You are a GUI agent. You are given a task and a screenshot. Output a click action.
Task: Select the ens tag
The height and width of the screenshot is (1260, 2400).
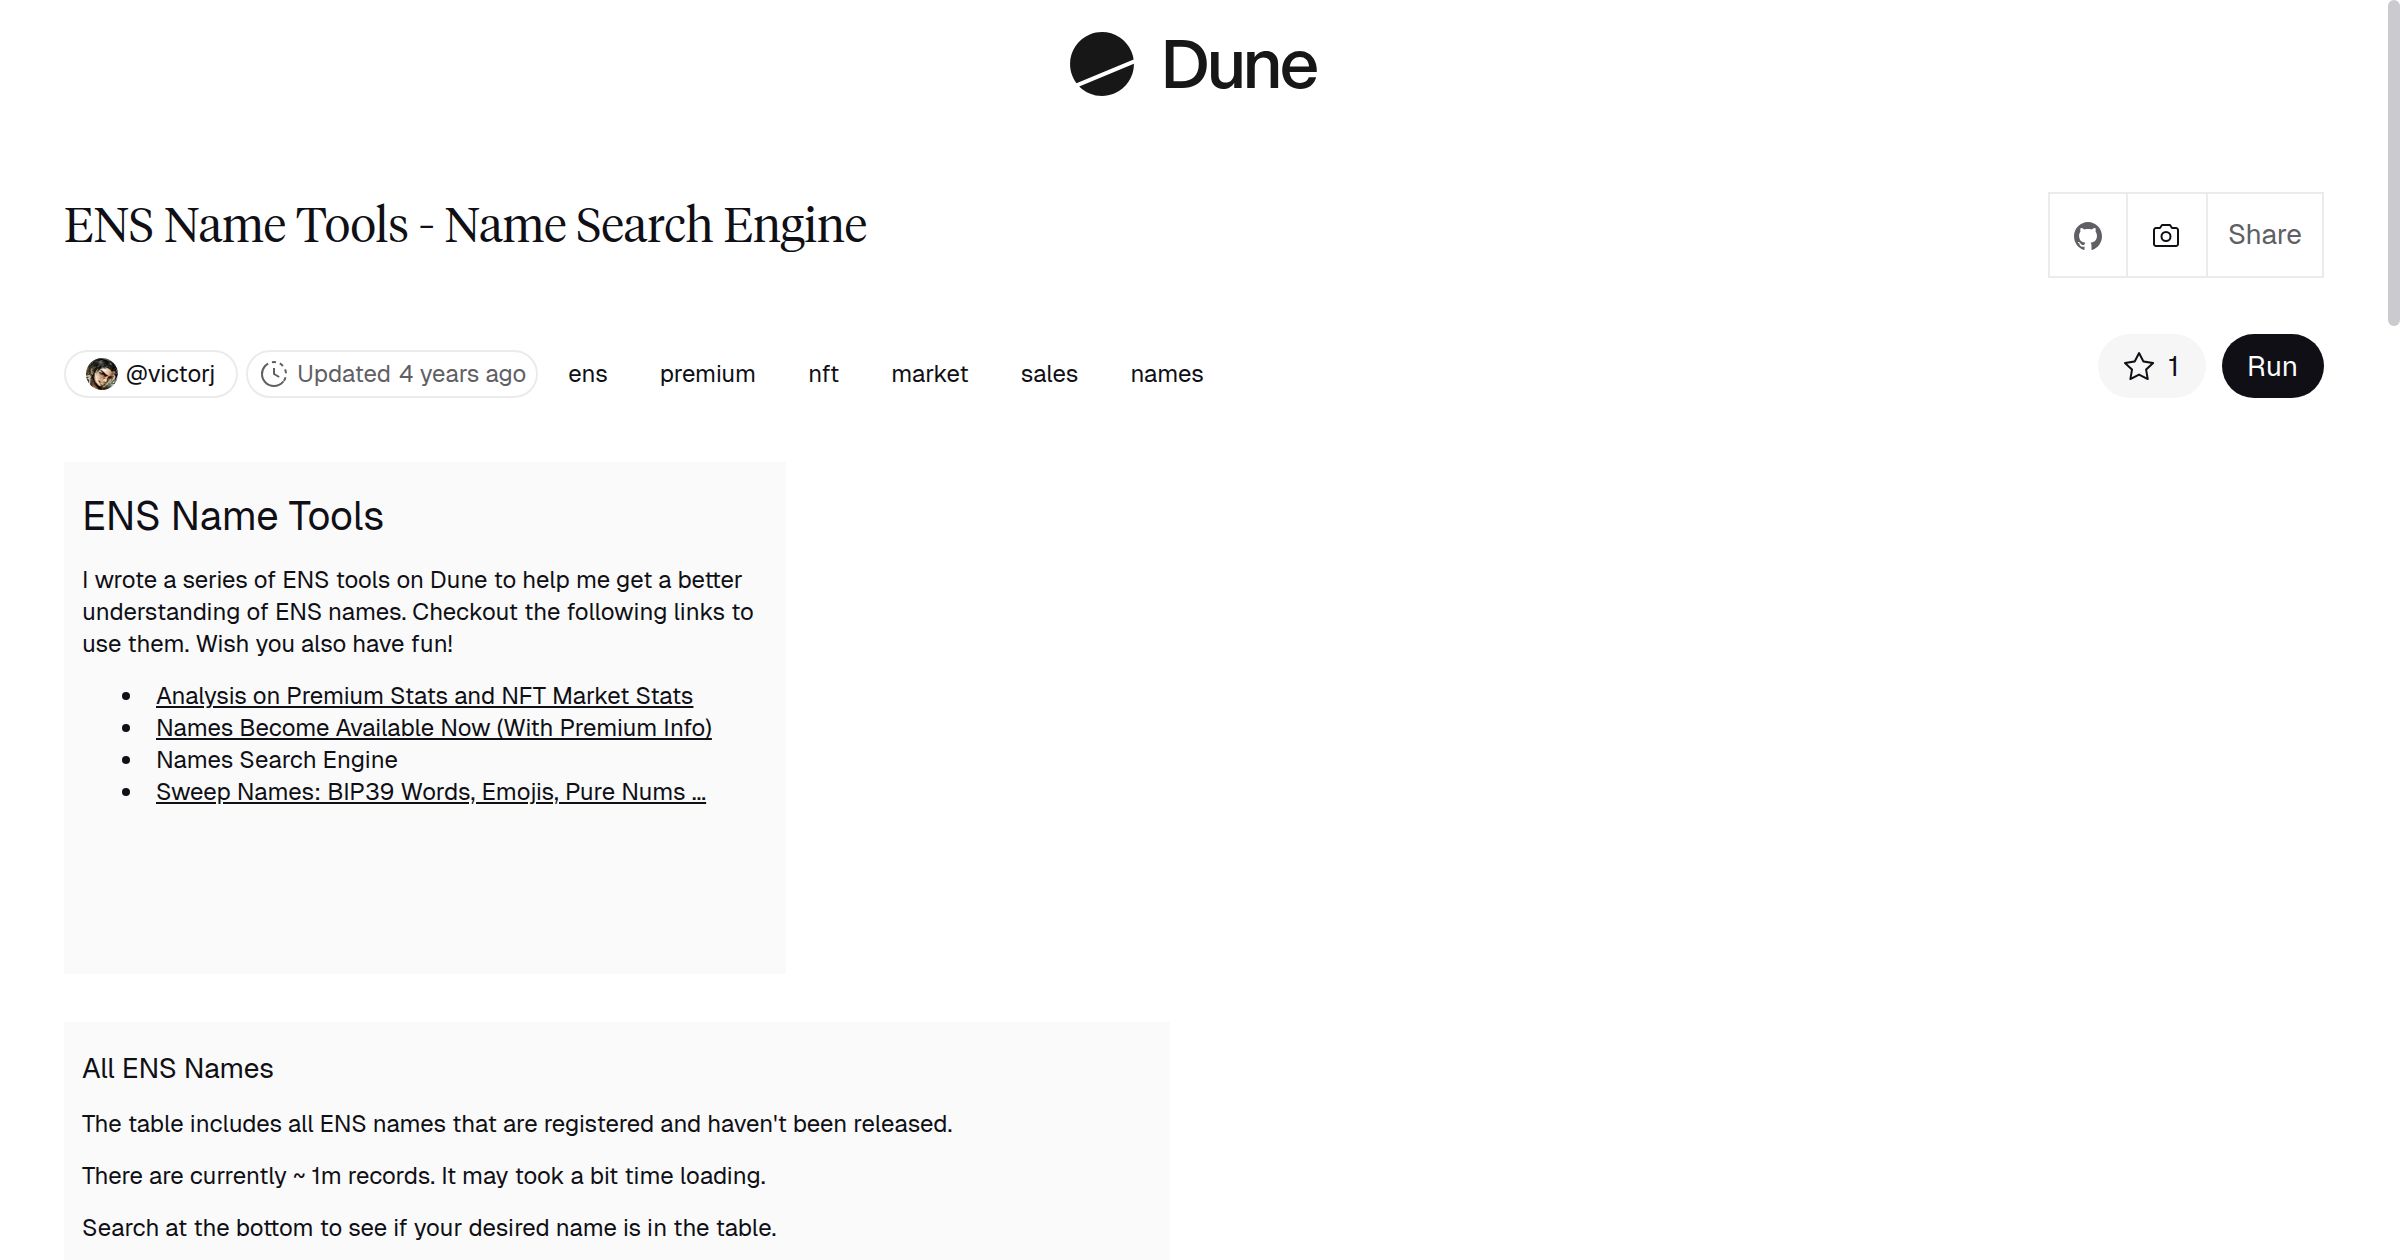click(588, 374)
